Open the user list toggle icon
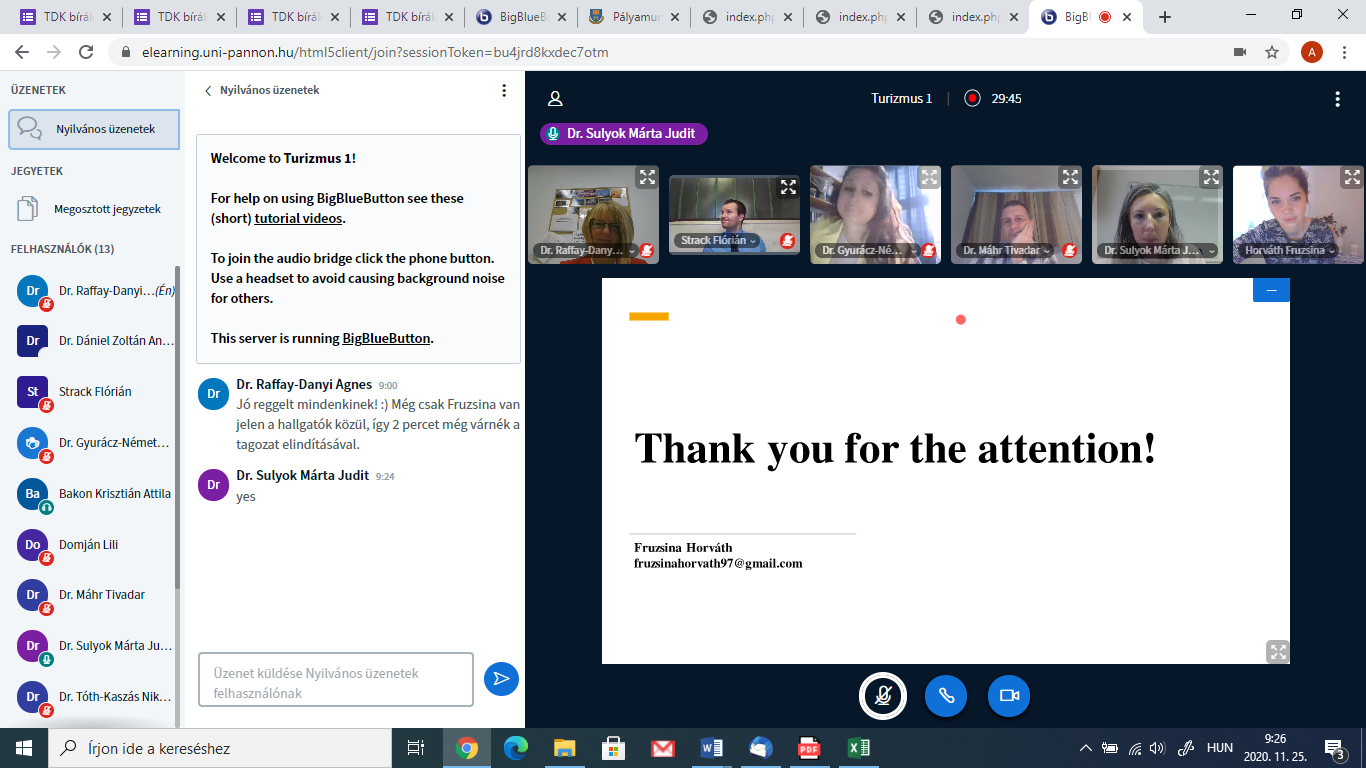The height and width of the screenshot is (768, 1366). pos(555,98)
